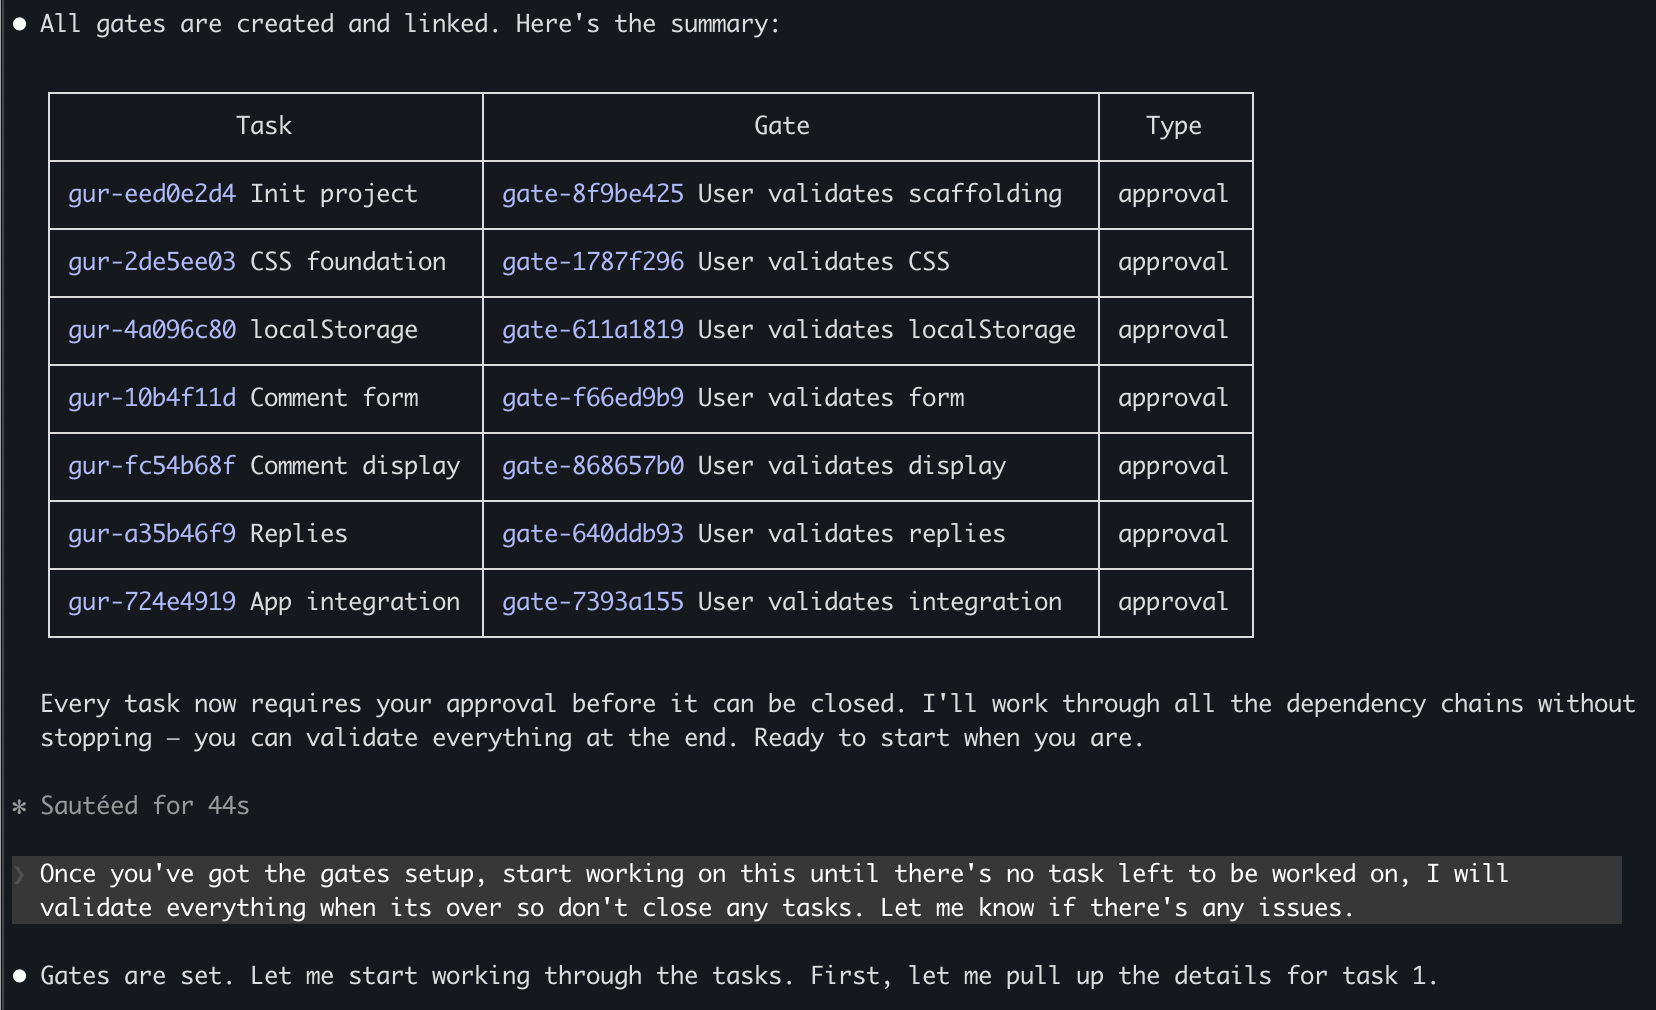Open the gur-10b4f11d Comment form task
Image resolution: width=1656 pixels, height=1010 pixels.
coord(152,398)
